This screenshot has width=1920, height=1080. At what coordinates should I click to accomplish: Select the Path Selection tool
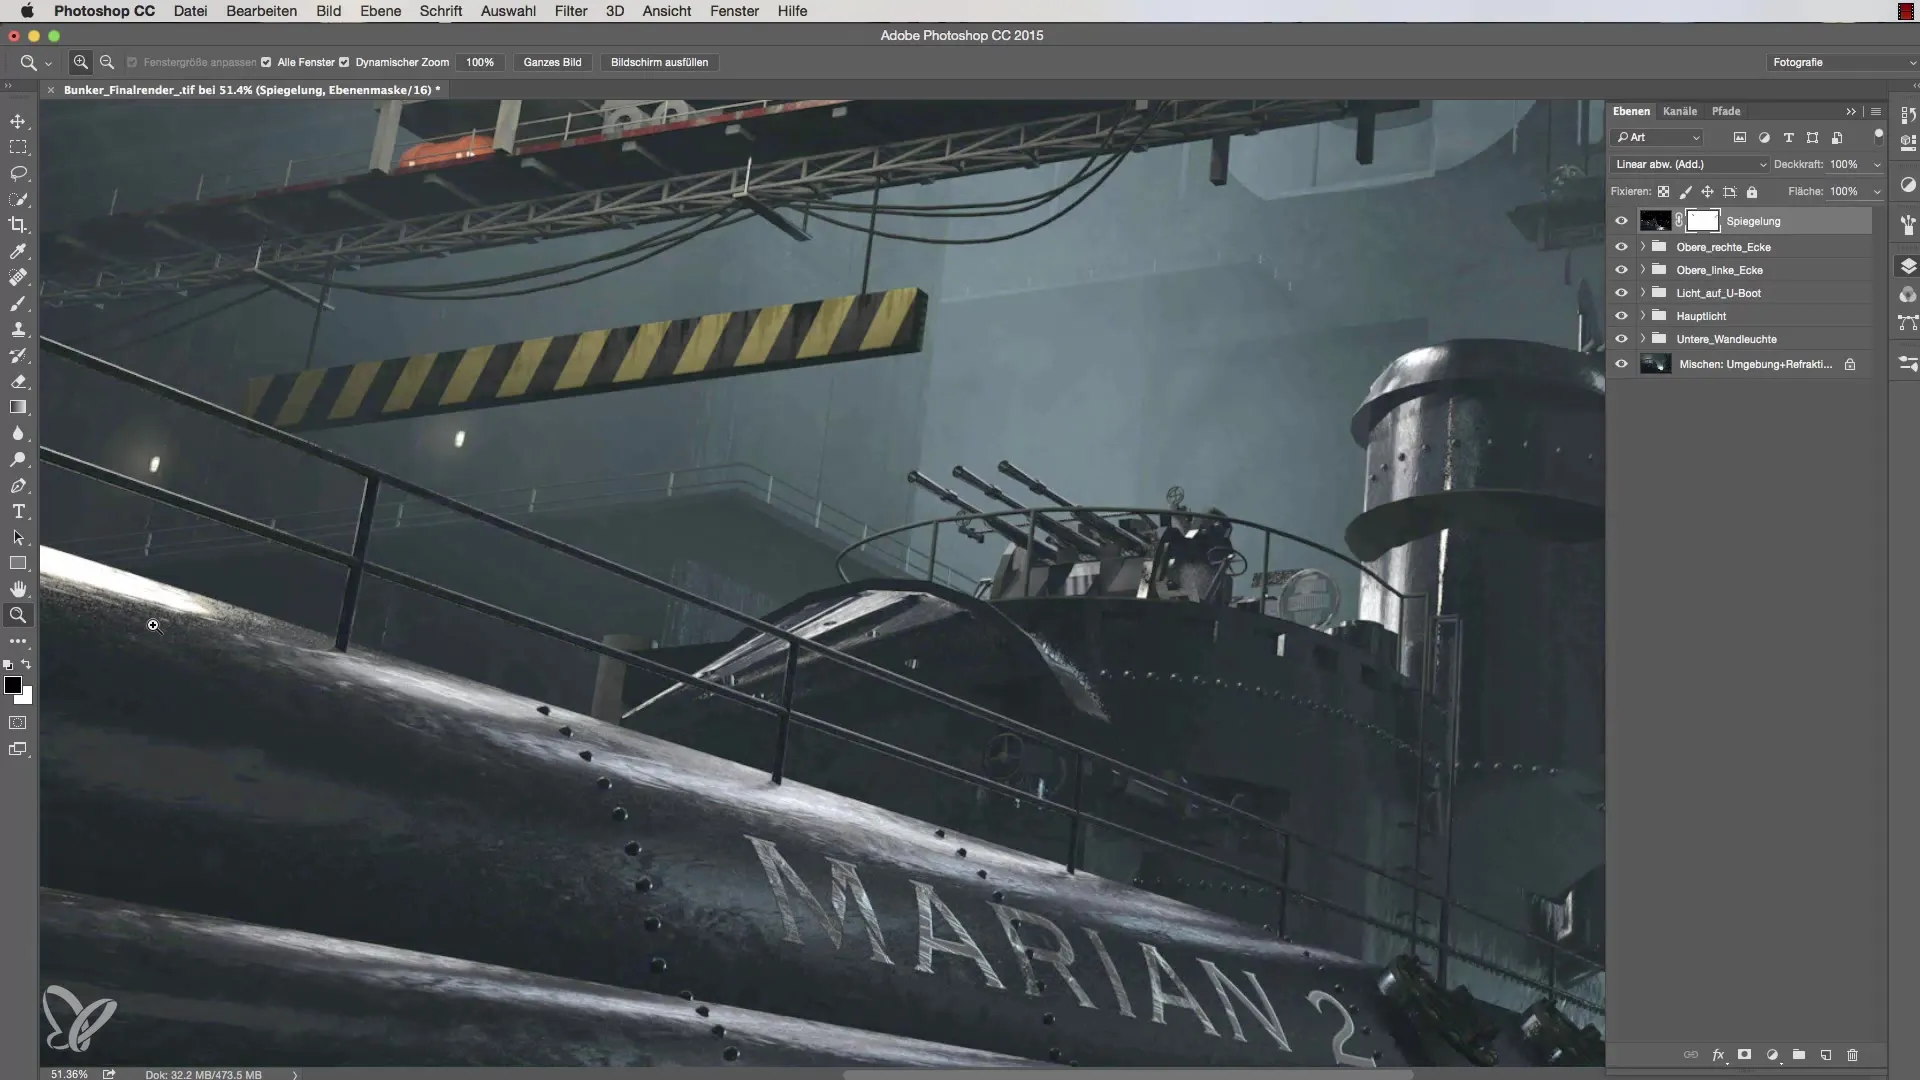click(x=18, y=537)
